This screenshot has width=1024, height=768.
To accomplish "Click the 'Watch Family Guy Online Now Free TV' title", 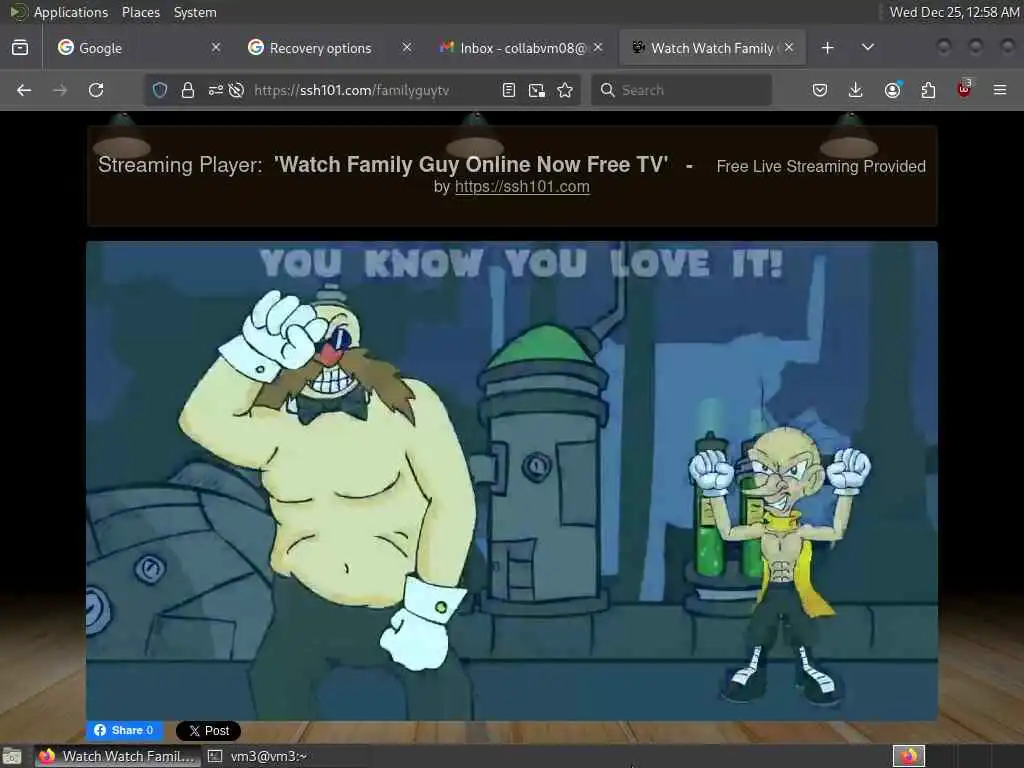I will 471,165.
